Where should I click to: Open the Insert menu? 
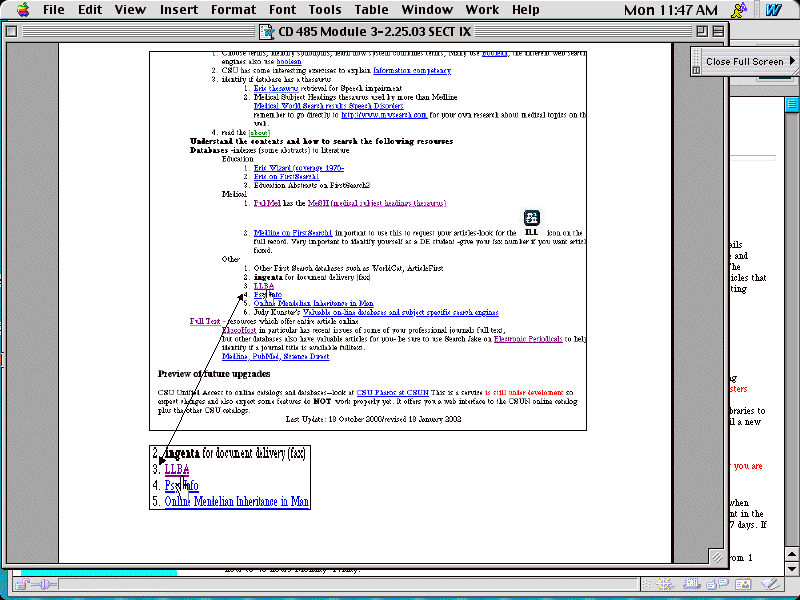(x=179, y=10)
